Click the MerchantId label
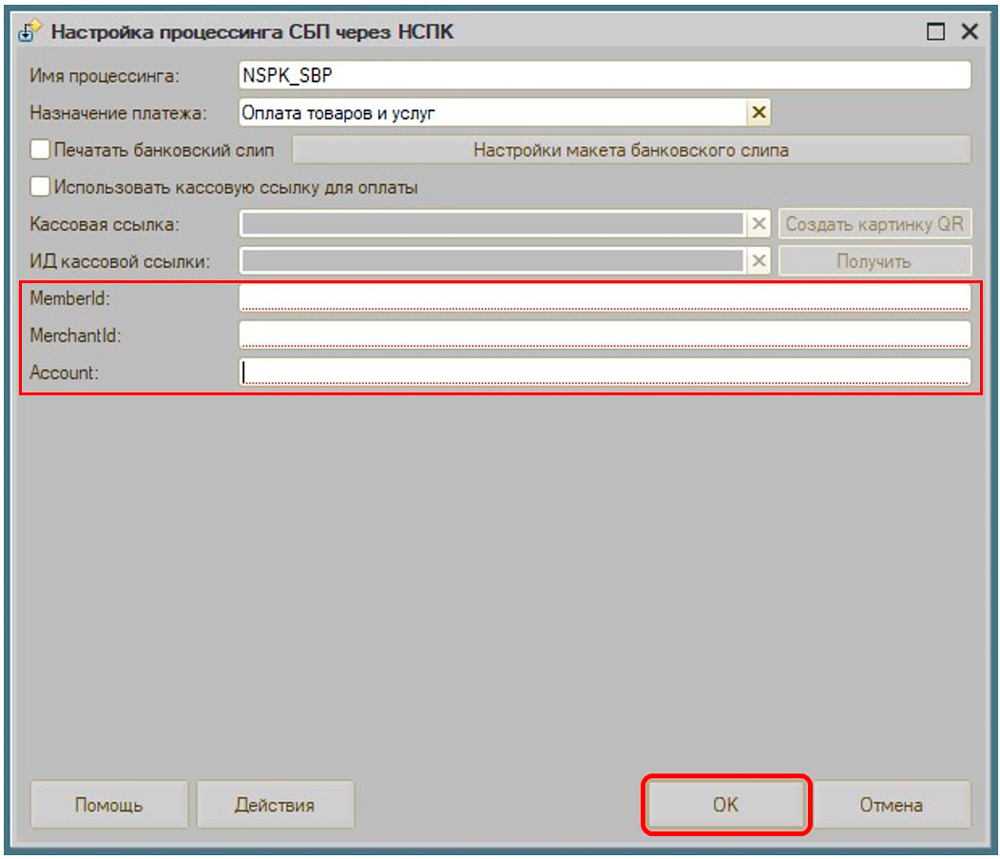Viewport: 1000px width, 859px height. (x=75, y=335)
